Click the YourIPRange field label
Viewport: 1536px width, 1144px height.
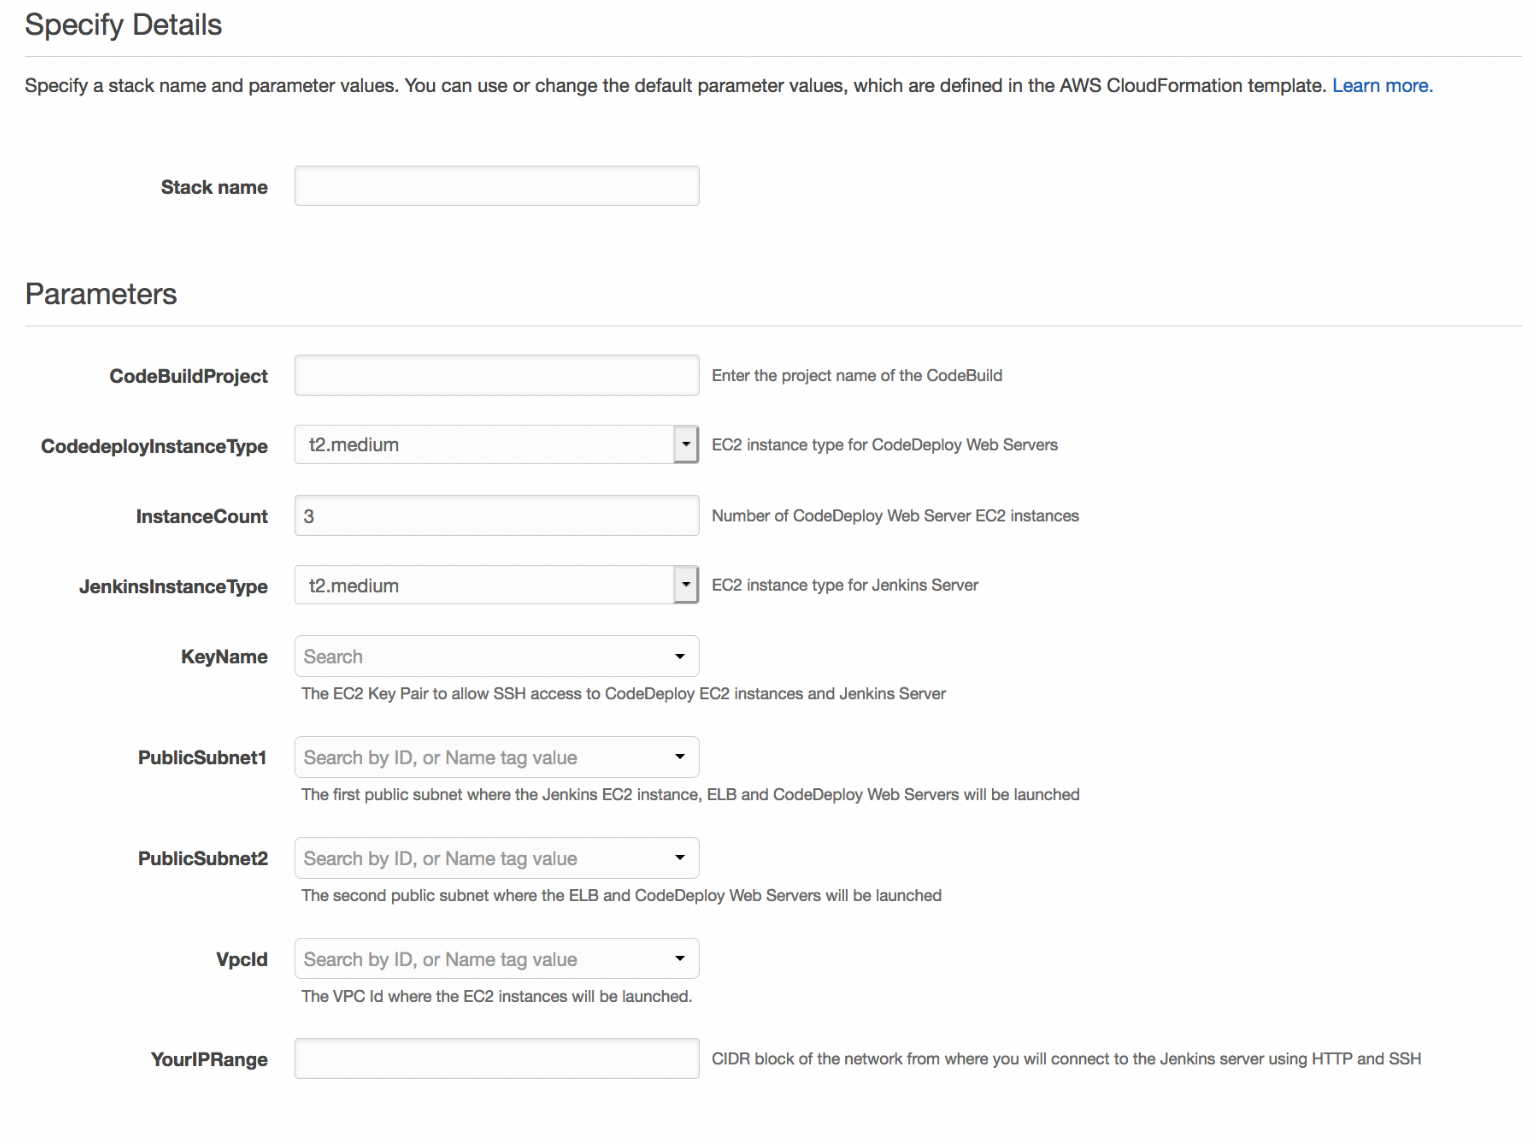tap(209, 1060)
